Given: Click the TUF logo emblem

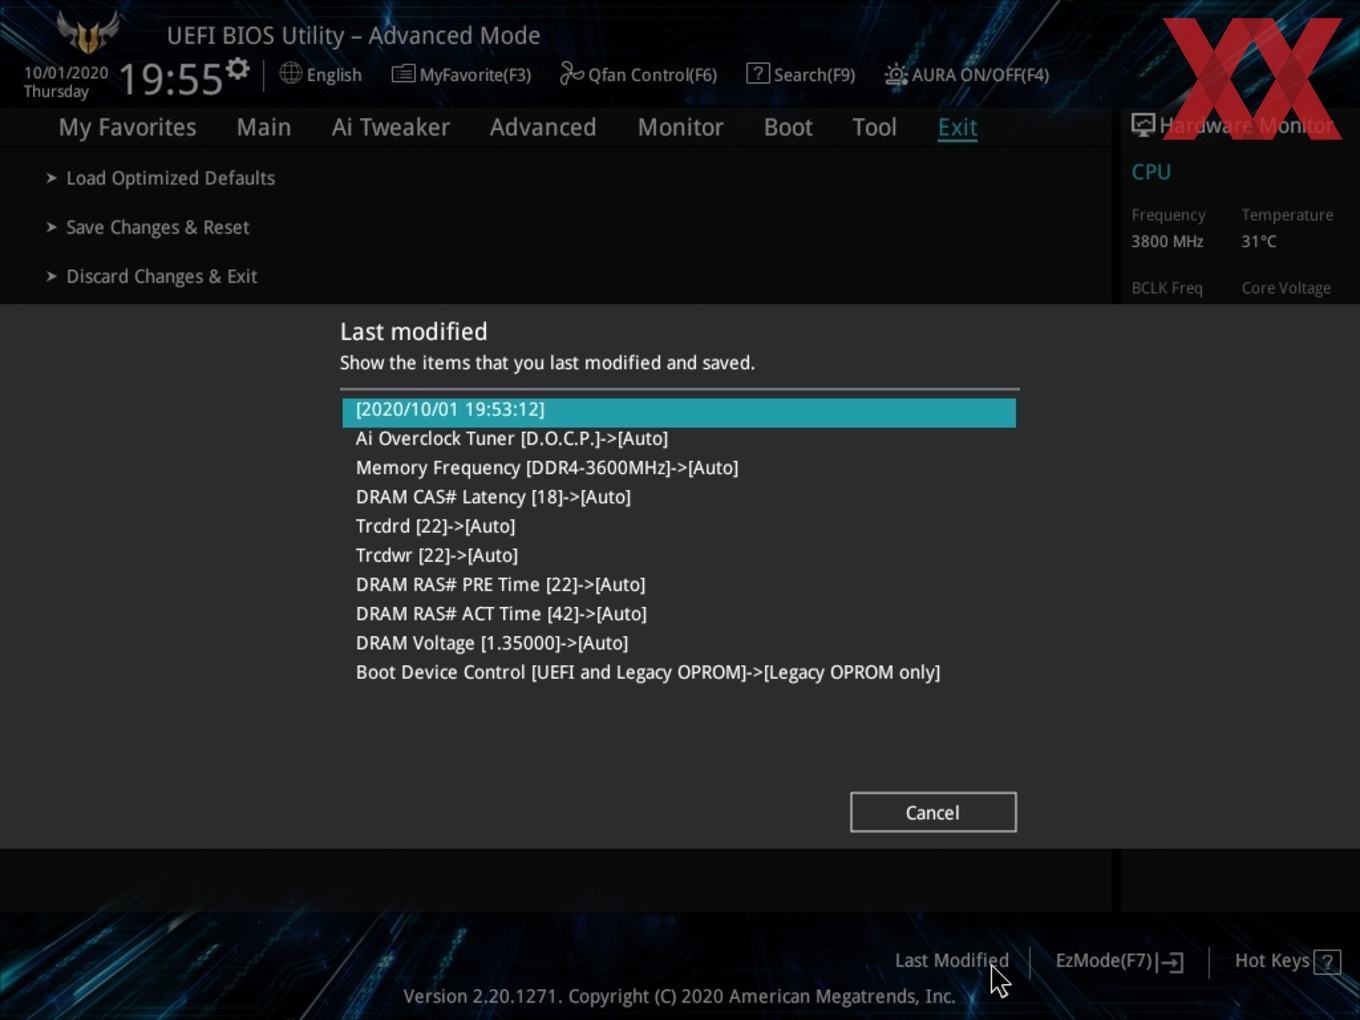Looking at the screenshot, I should (88, 31).
